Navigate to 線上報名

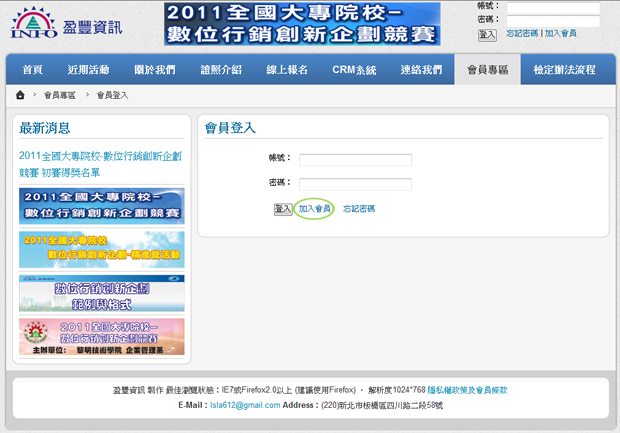point(288,70)
